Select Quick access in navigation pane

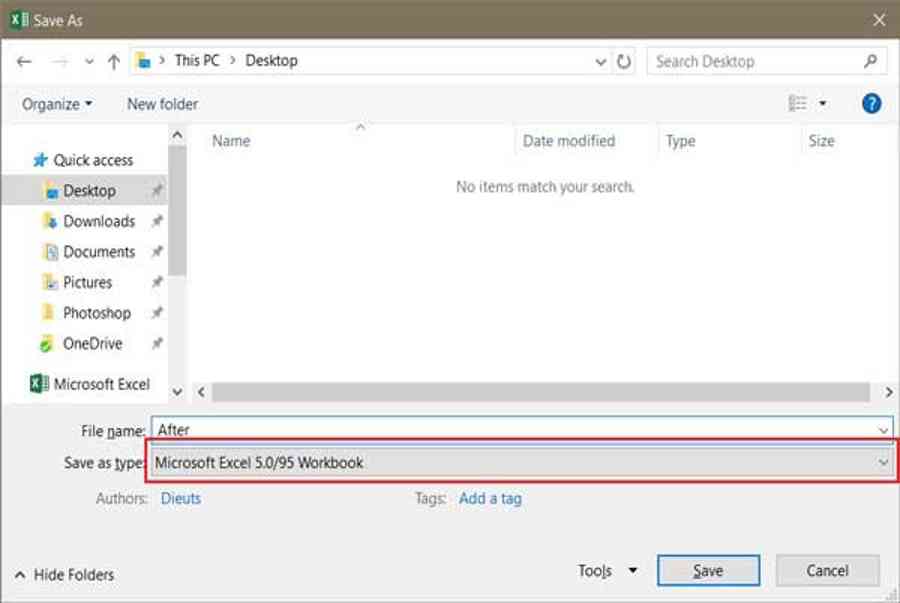[93, 160]
